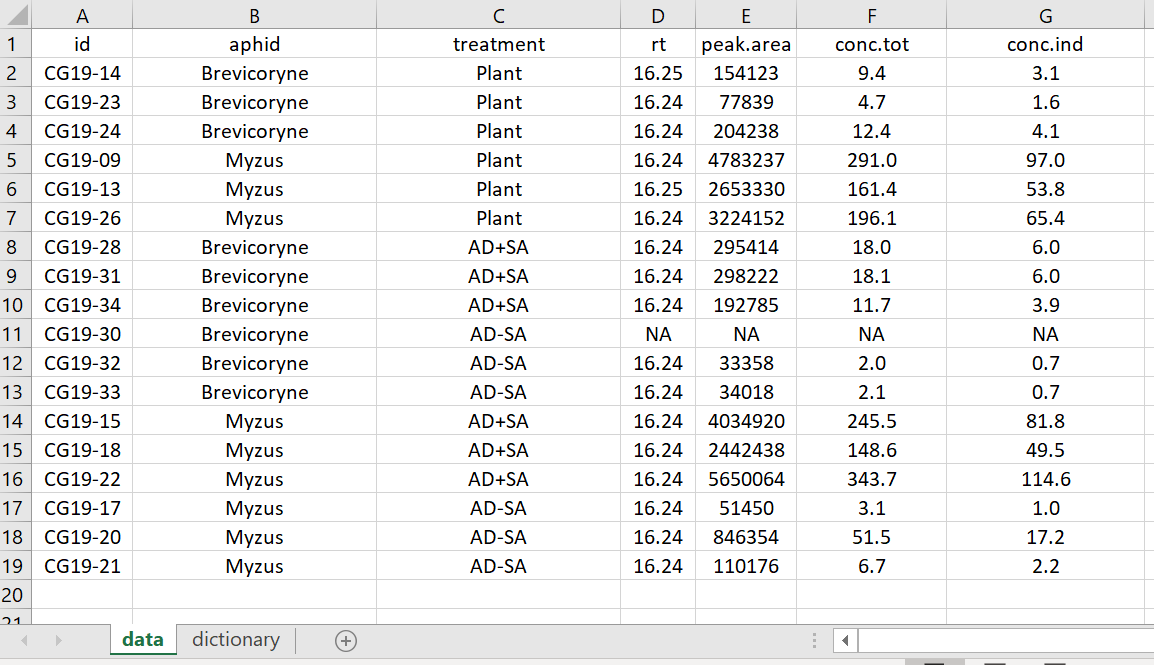Viewport: 1154px width, 665px height.
Task: Go to next sheet arrow
Action: (x=58, y=641)
